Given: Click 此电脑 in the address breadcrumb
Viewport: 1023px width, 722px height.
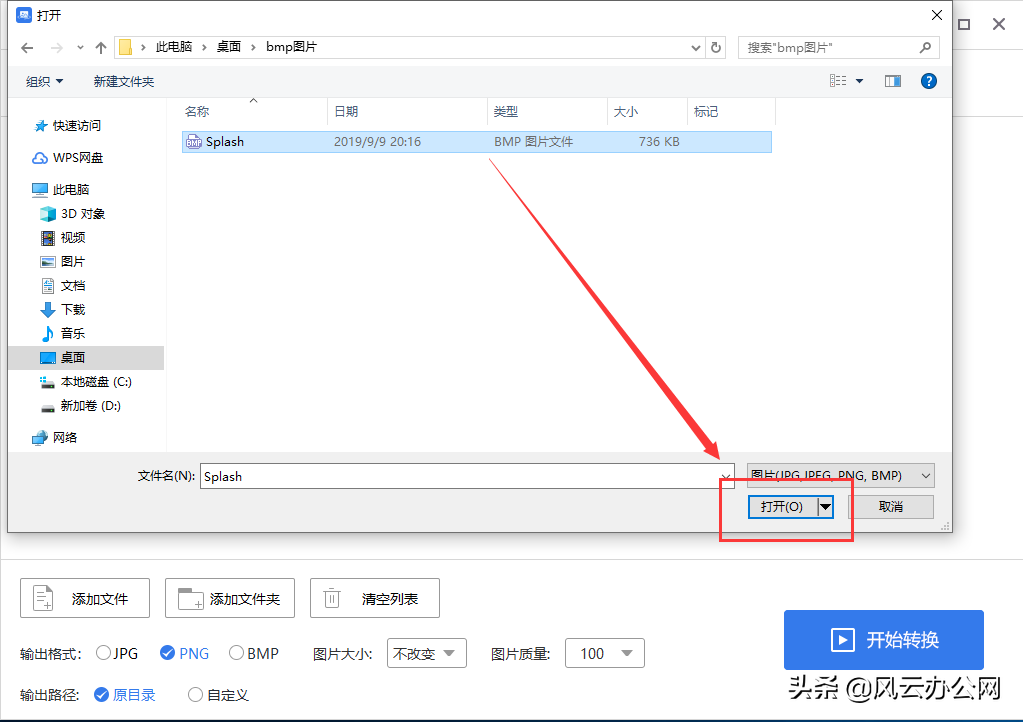Looking at the screenshot, I should (x=174, y=47).
